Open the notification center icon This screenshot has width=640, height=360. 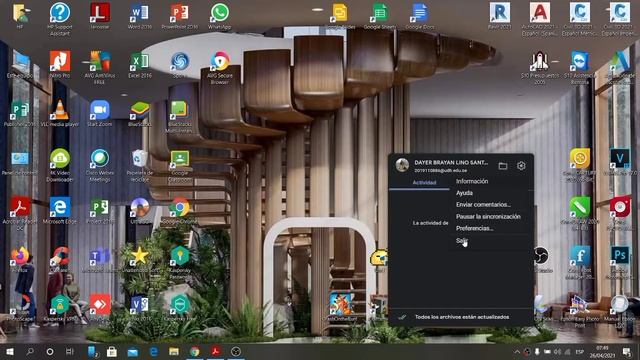tap(627, 351)
